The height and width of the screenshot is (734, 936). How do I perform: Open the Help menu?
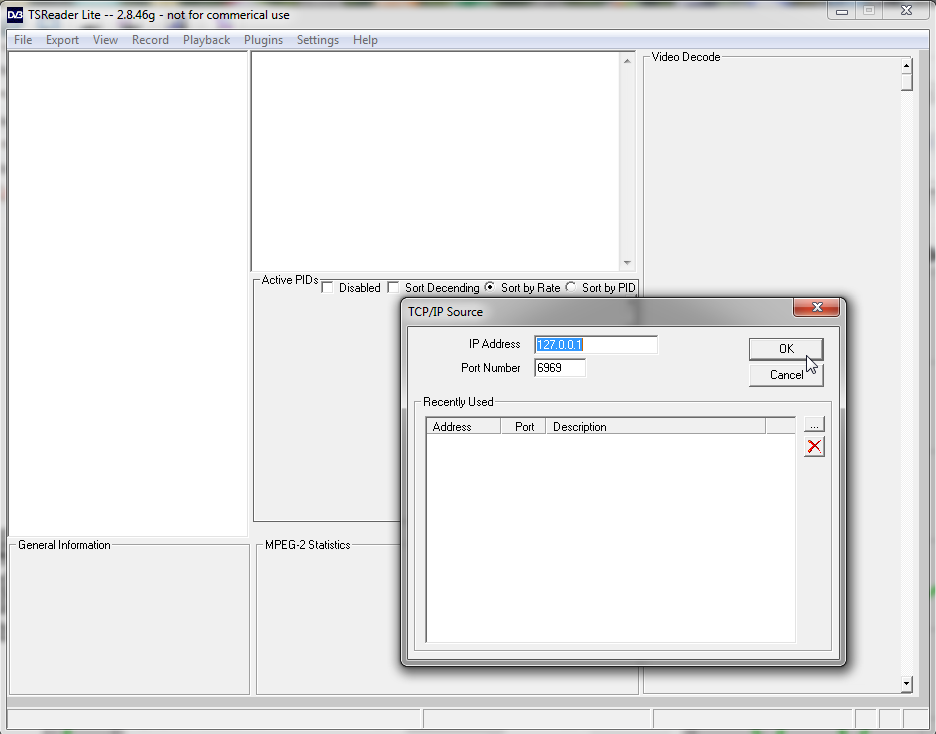365,40
